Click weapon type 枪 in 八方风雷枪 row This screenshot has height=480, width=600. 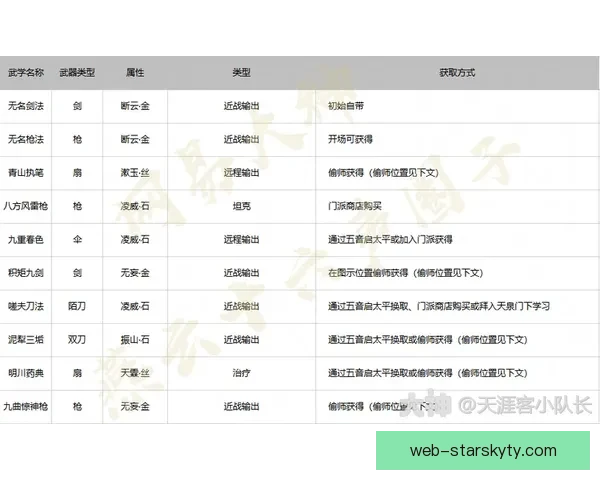click(x=77, y=206)
